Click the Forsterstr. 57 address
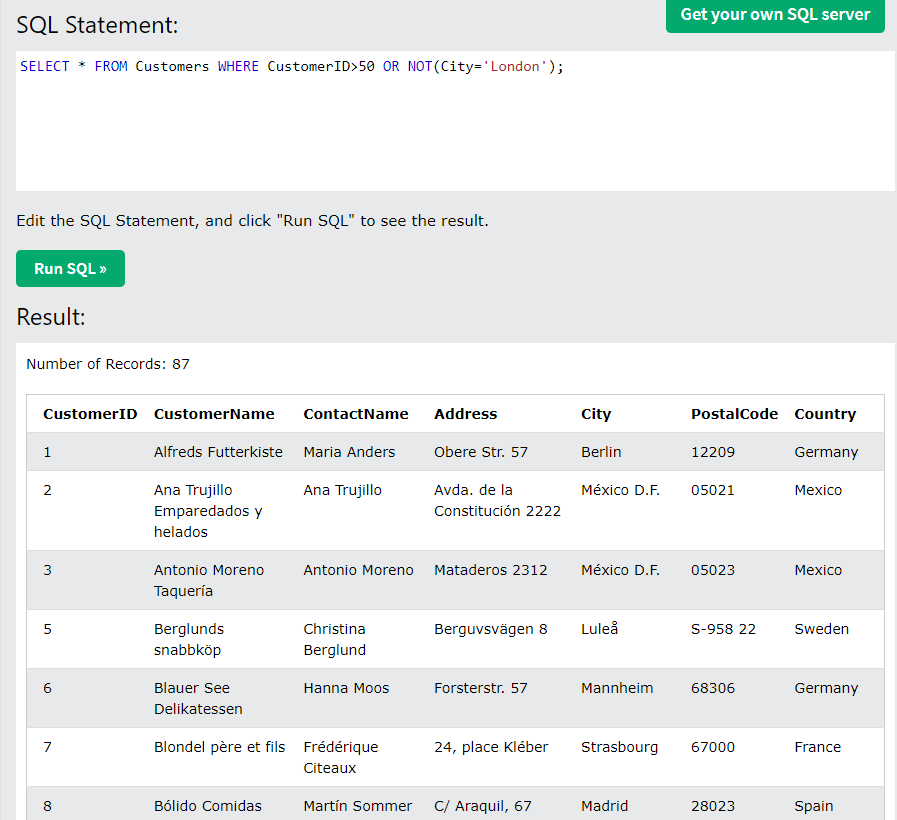The width and height of the screenshot is (897, 820). click(x=481, y=688)
